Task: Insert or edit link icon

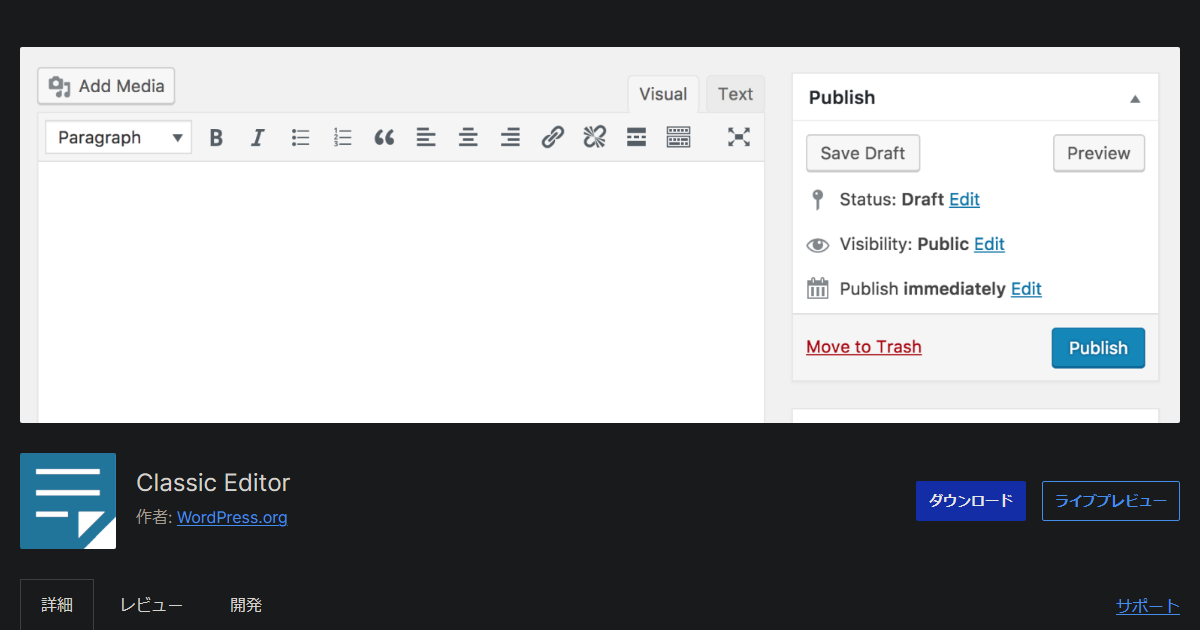Action: (x=552, y=138)
